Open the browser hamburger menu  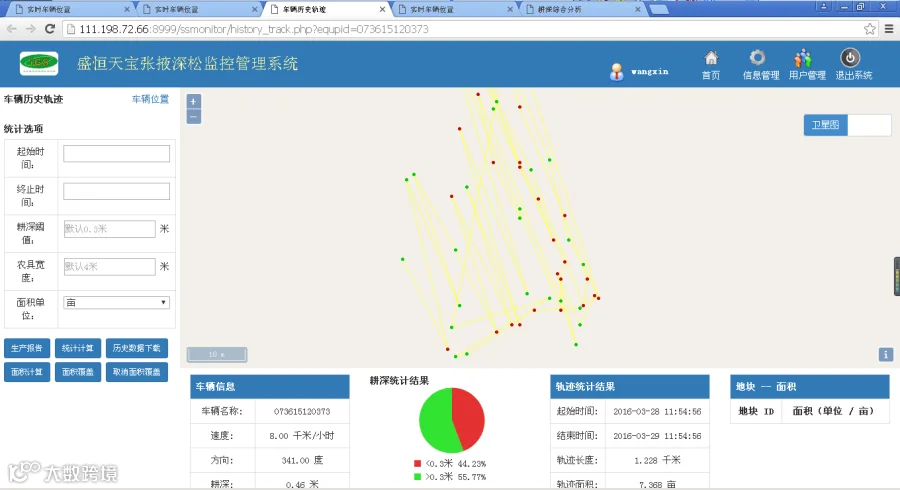(889, 29)
